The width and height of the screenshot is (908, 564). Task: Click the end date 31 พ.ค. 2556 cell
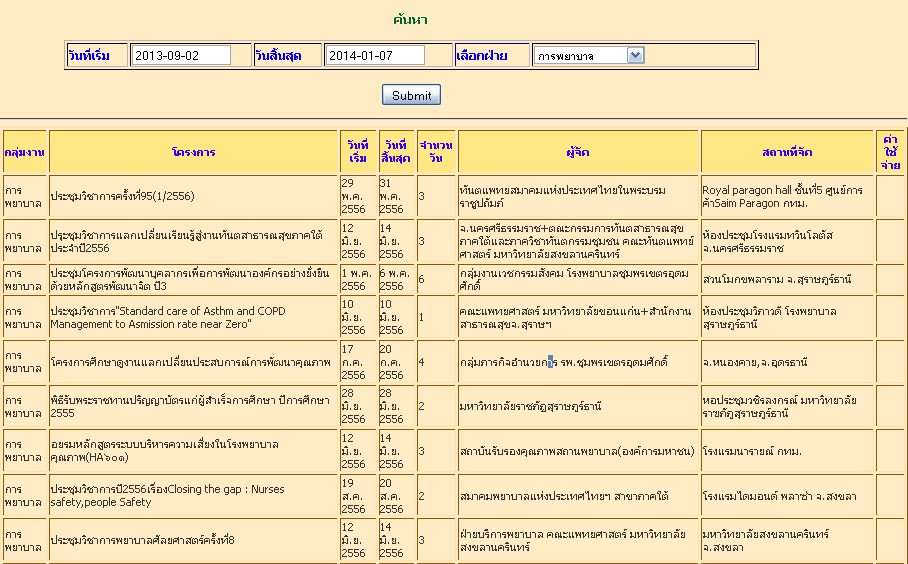[396, 196]
